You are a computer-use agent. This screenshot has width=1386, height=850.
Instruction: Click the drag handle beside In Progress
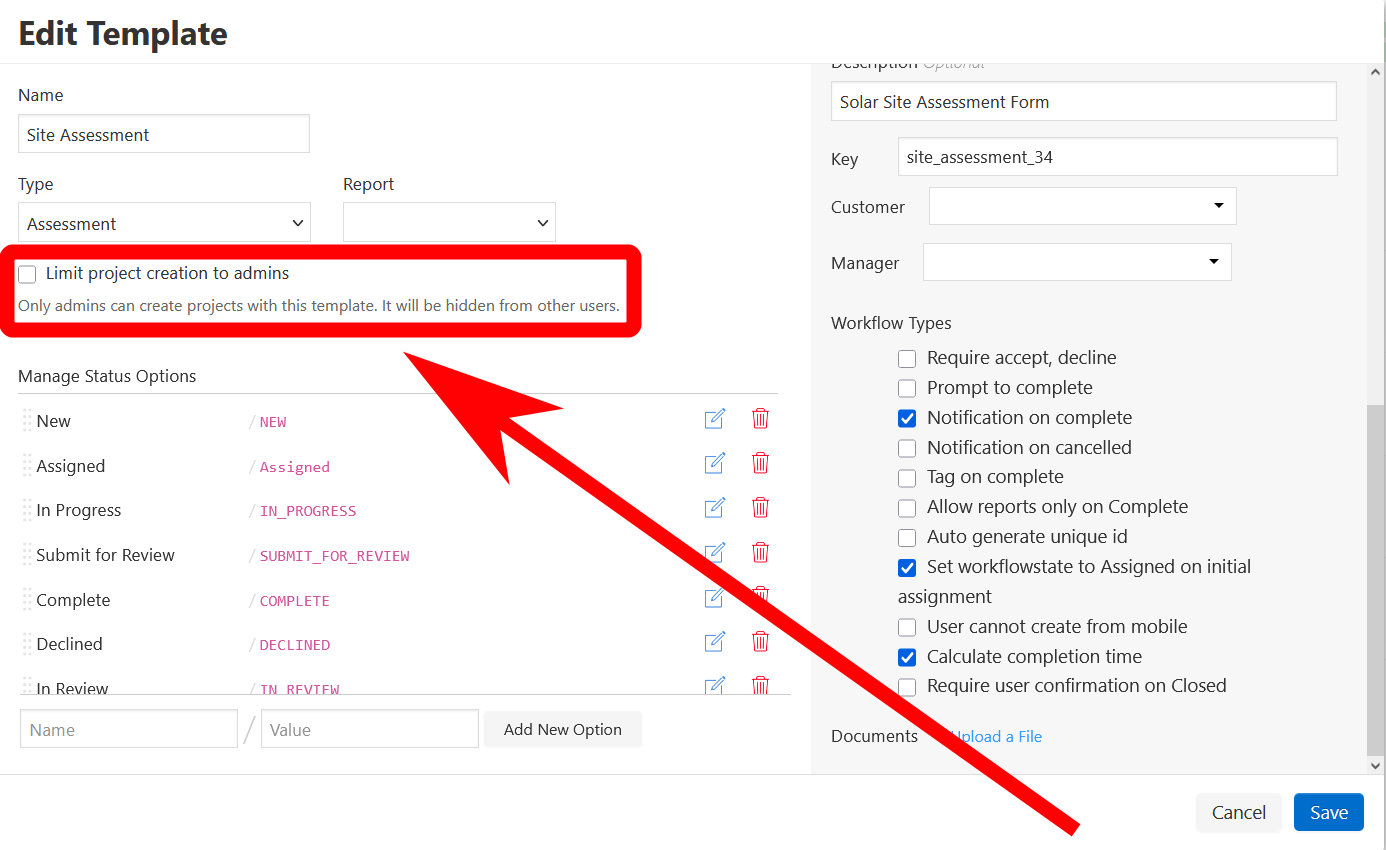click(27, 510)
